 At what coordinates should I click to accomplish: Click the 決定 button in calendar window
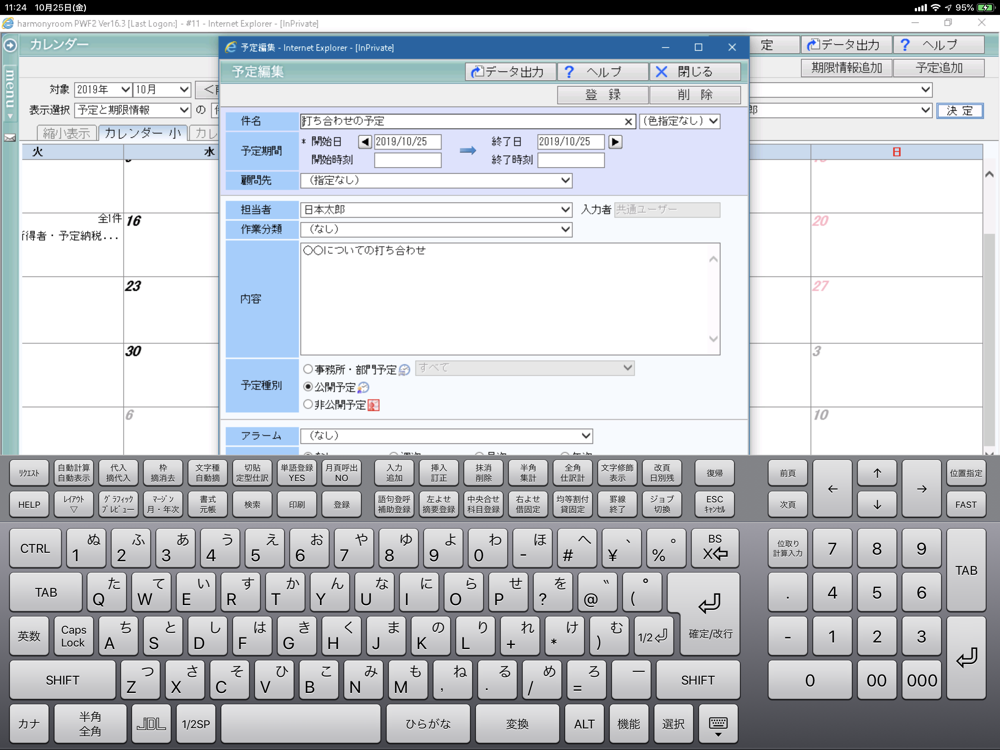coord(959,110)
